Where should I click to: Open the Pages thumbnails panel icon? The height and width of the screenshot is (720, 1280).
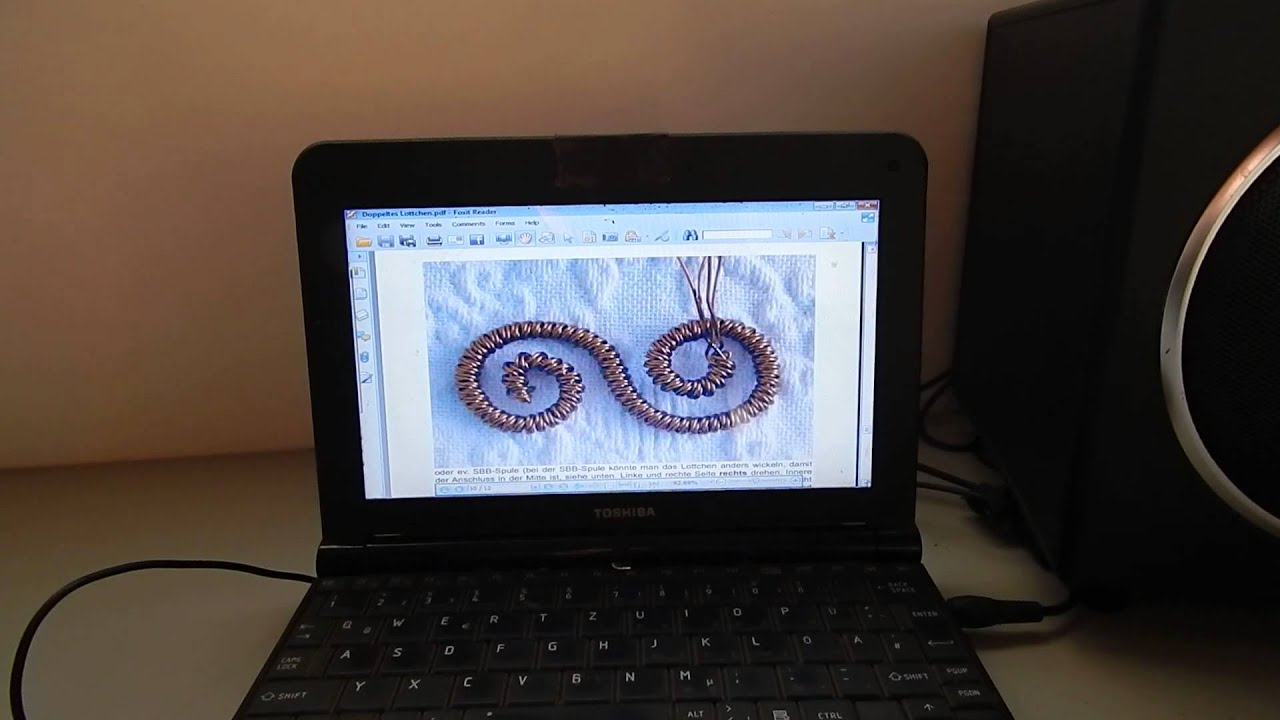(360, 293)
